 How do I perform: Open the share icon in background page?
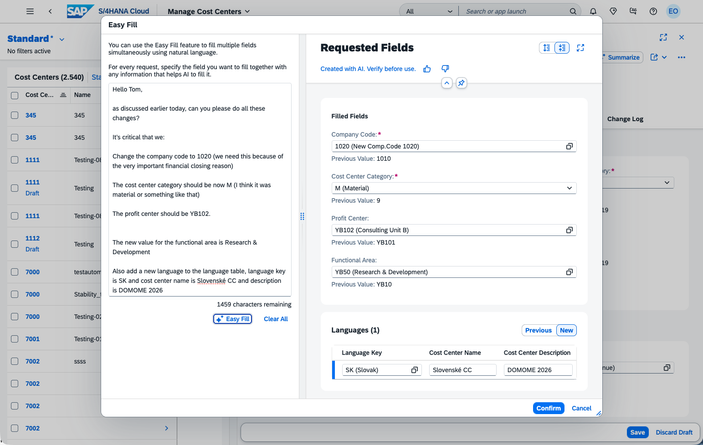(654, 57)
